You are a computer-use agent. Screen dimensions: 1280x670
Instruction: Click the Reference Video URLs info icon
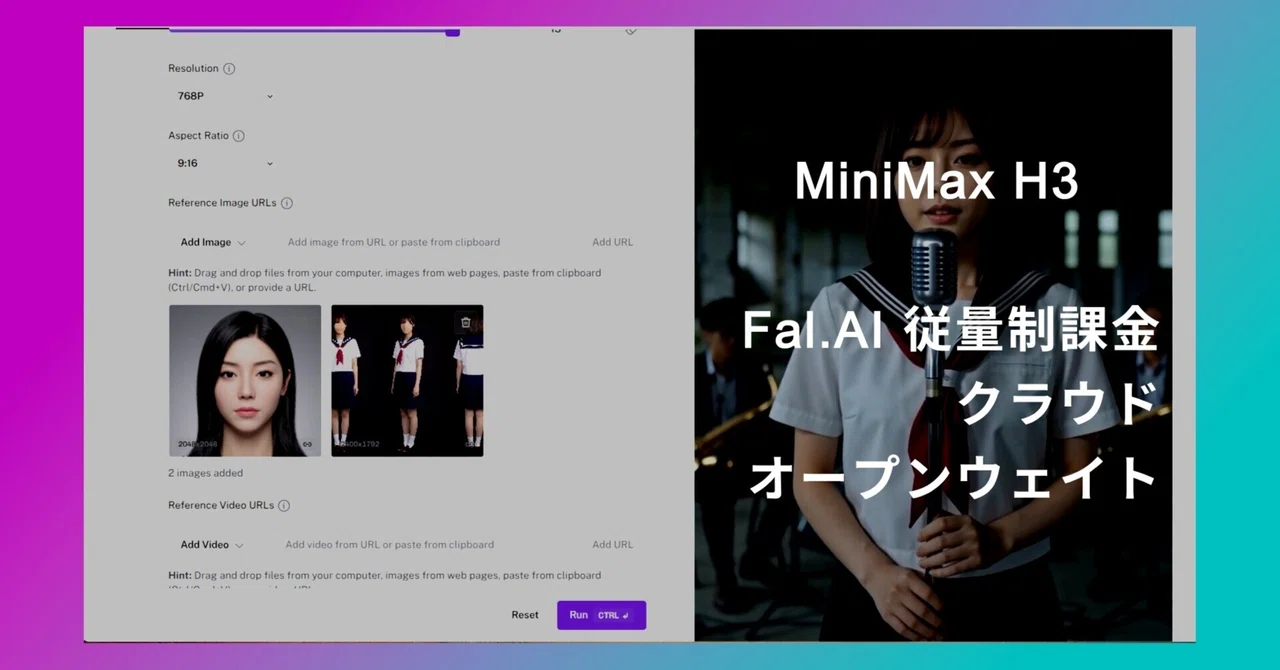284,506
